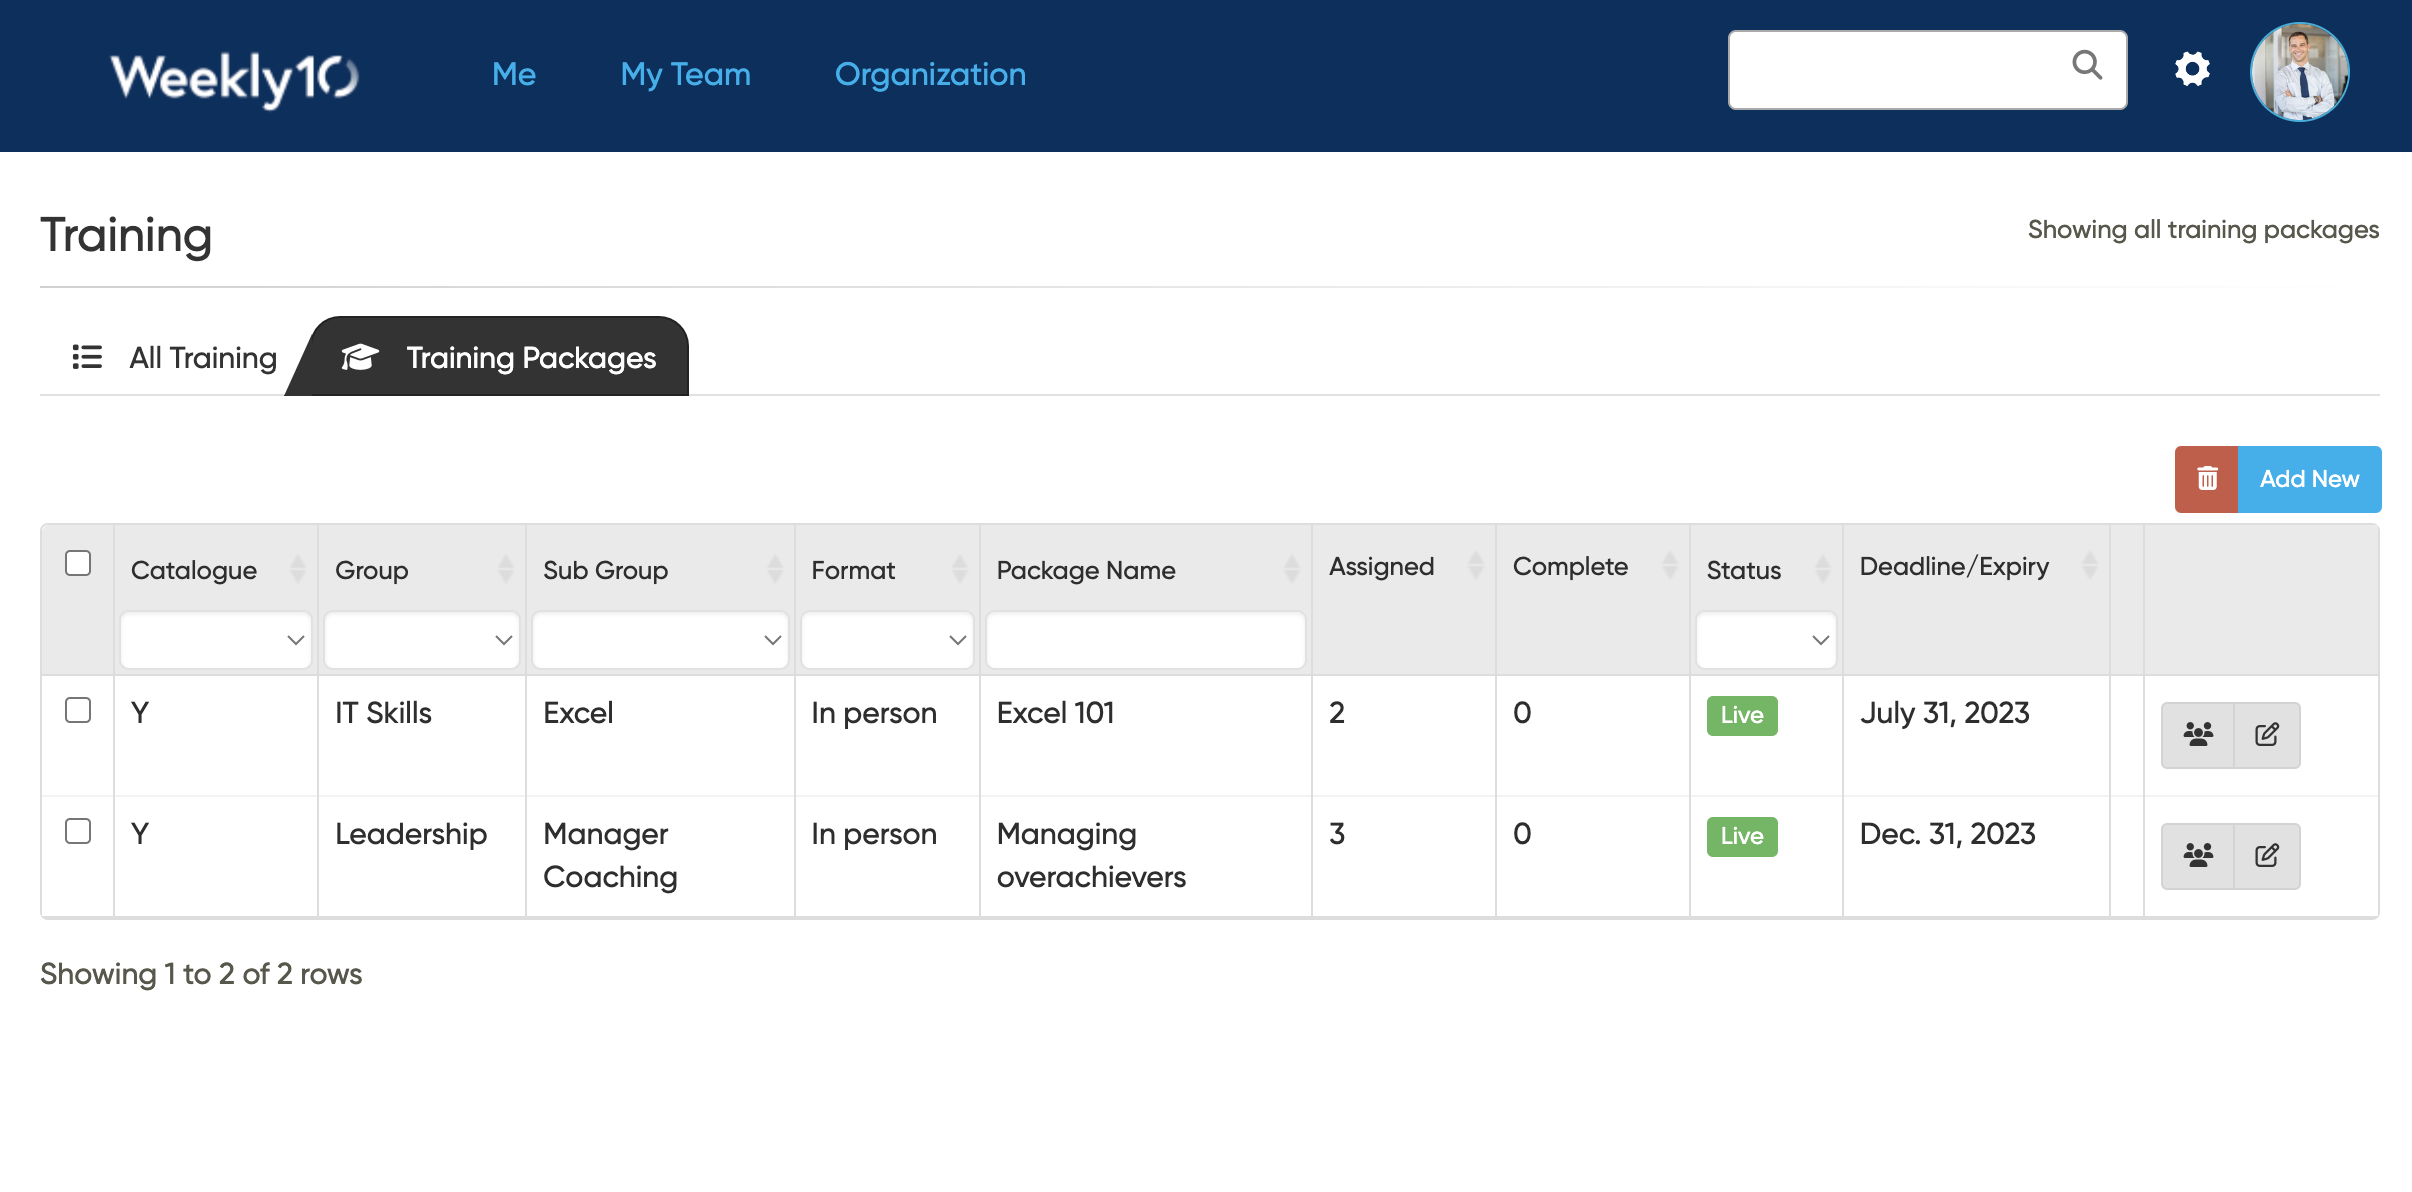Image resolution: width=2412 pixels, height=1192 pixels.
Task: Open the Catalogue filter dropdown
Action: (216, 639)
